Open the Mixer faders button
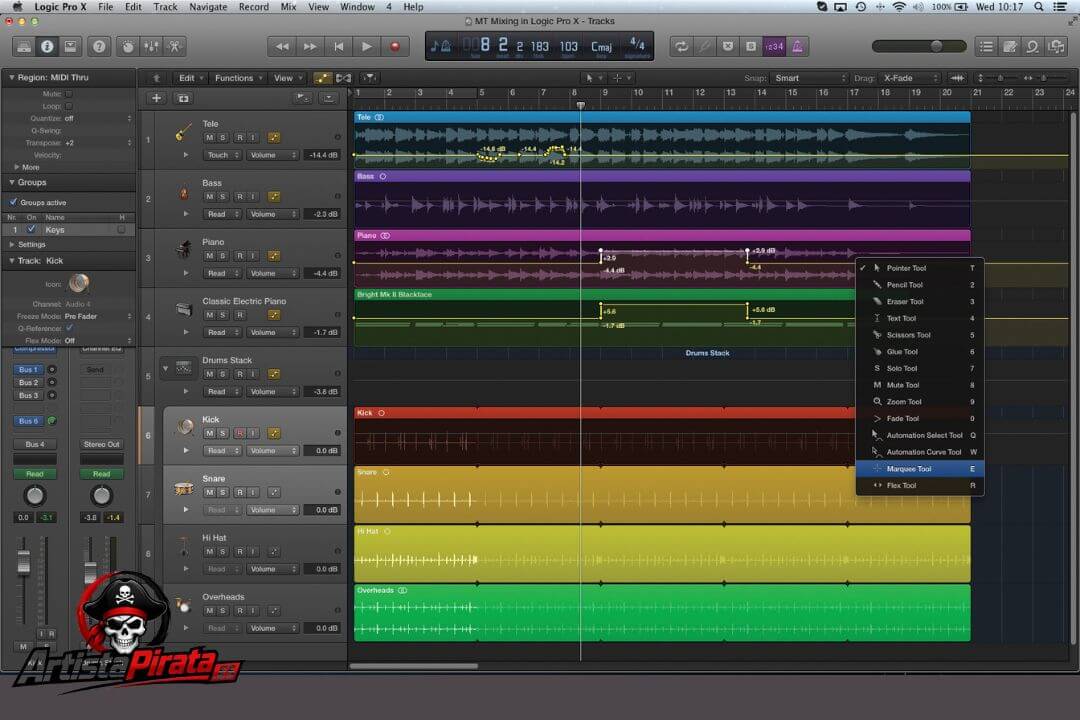The image size is (1080, 720). click(x=152, y=47)
